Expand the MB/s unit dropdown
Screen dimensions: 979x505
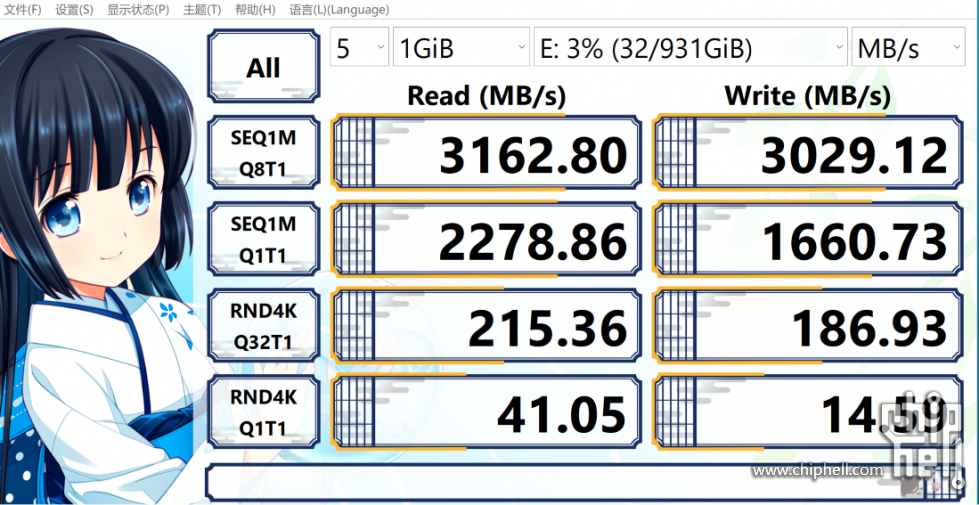click(909, 47)
